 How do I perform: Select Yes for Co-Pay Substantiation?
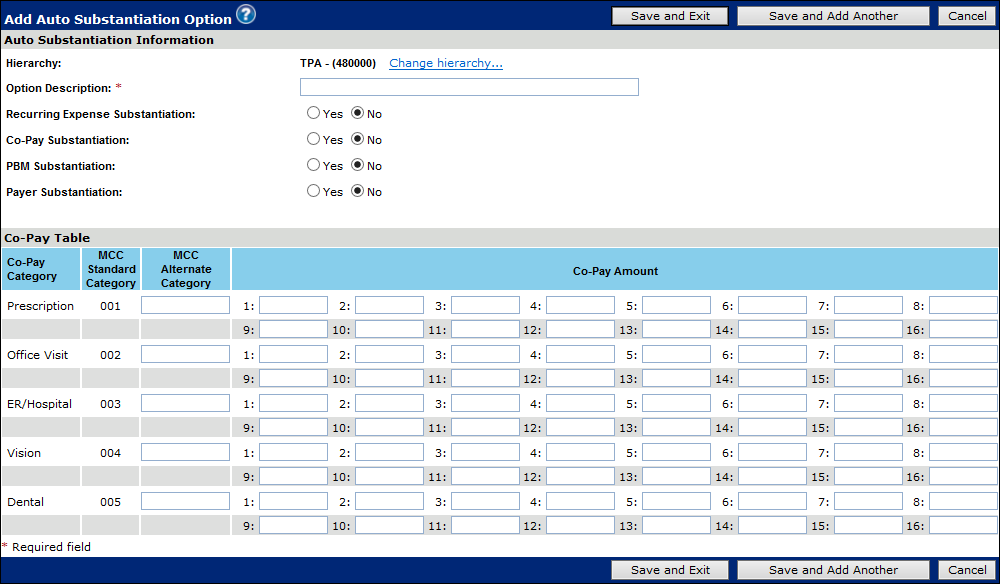coord(314,139)
